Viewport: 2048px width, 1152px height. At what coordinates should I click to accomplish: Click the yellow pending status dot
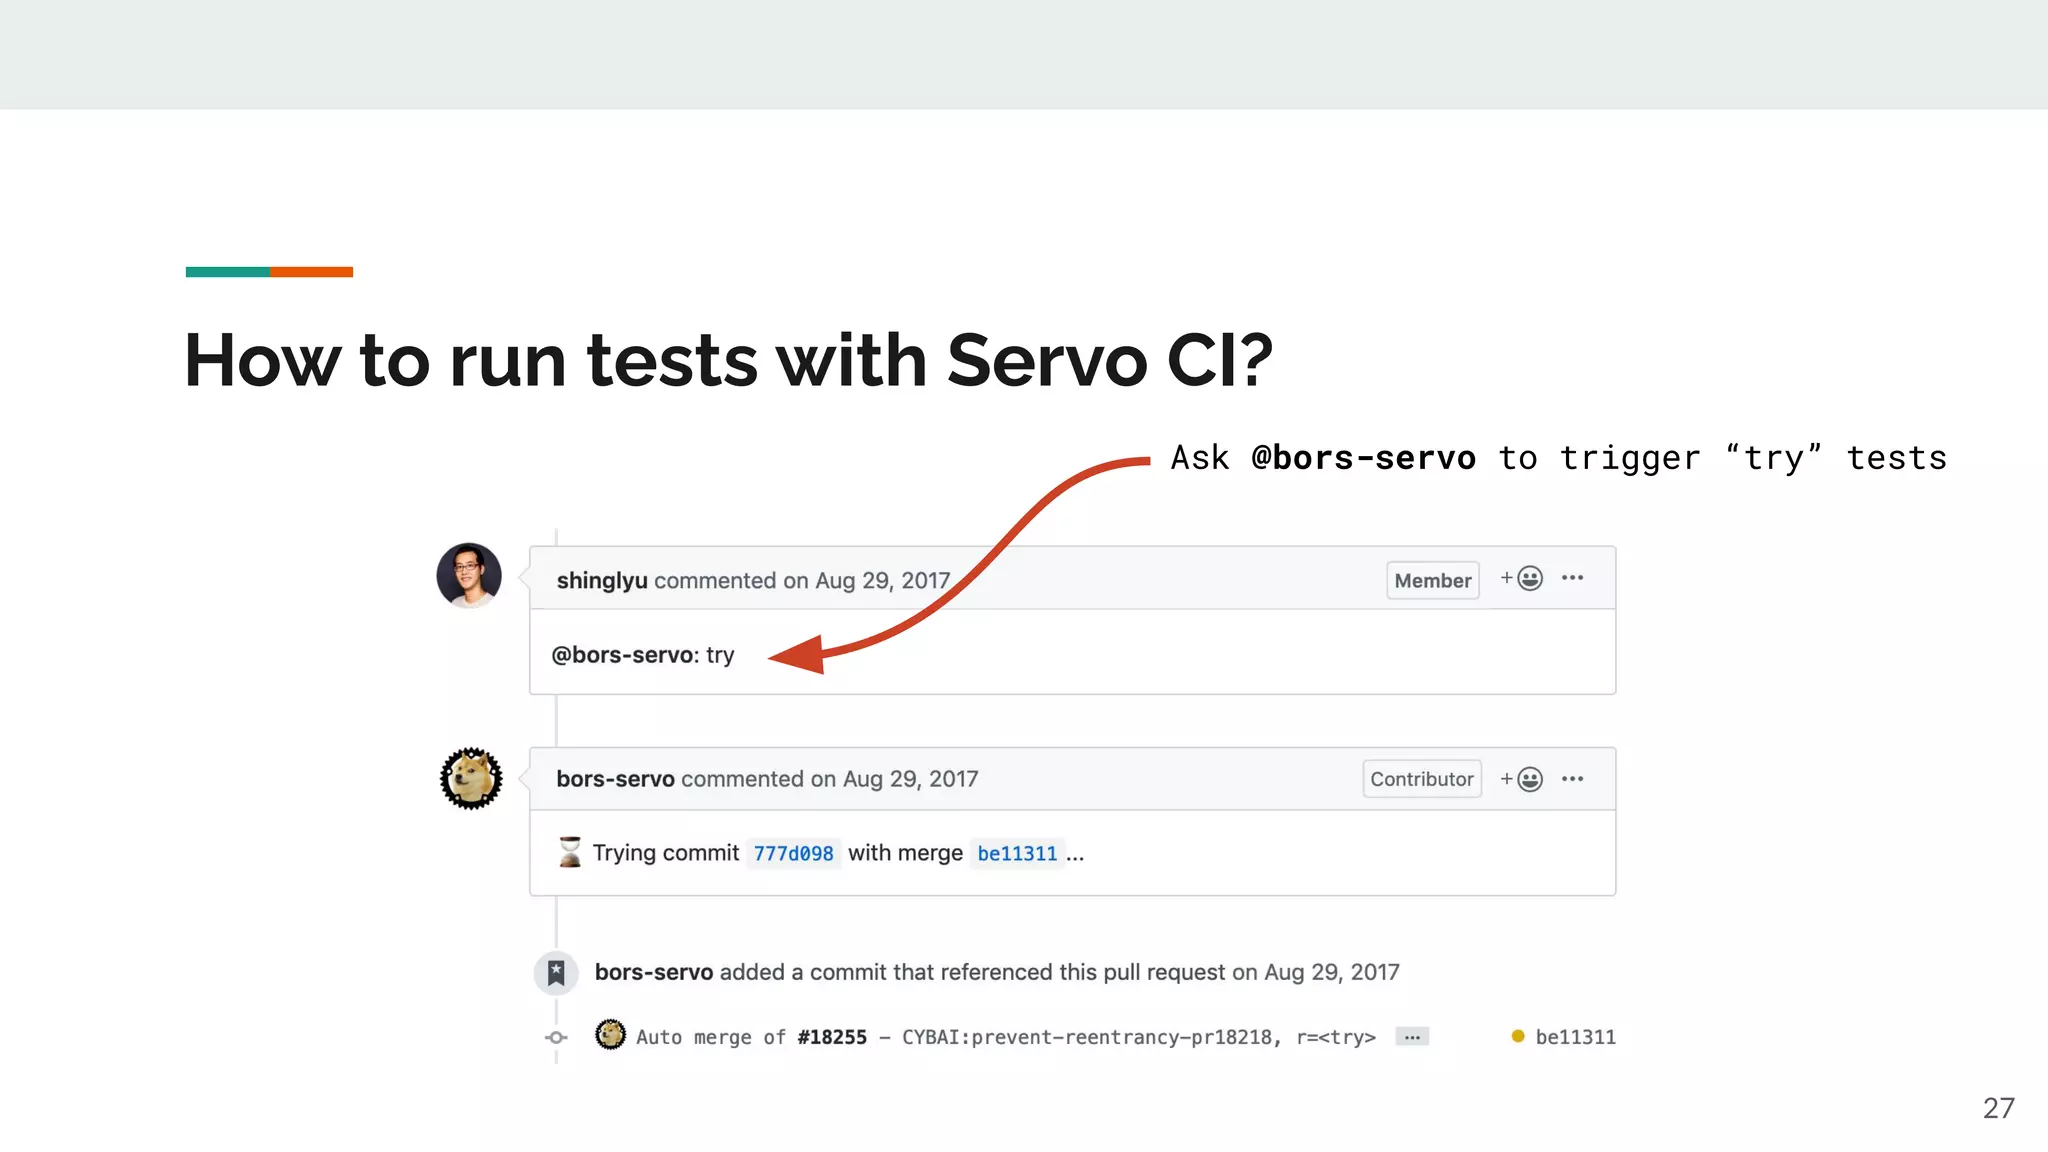[1518, 1036]
